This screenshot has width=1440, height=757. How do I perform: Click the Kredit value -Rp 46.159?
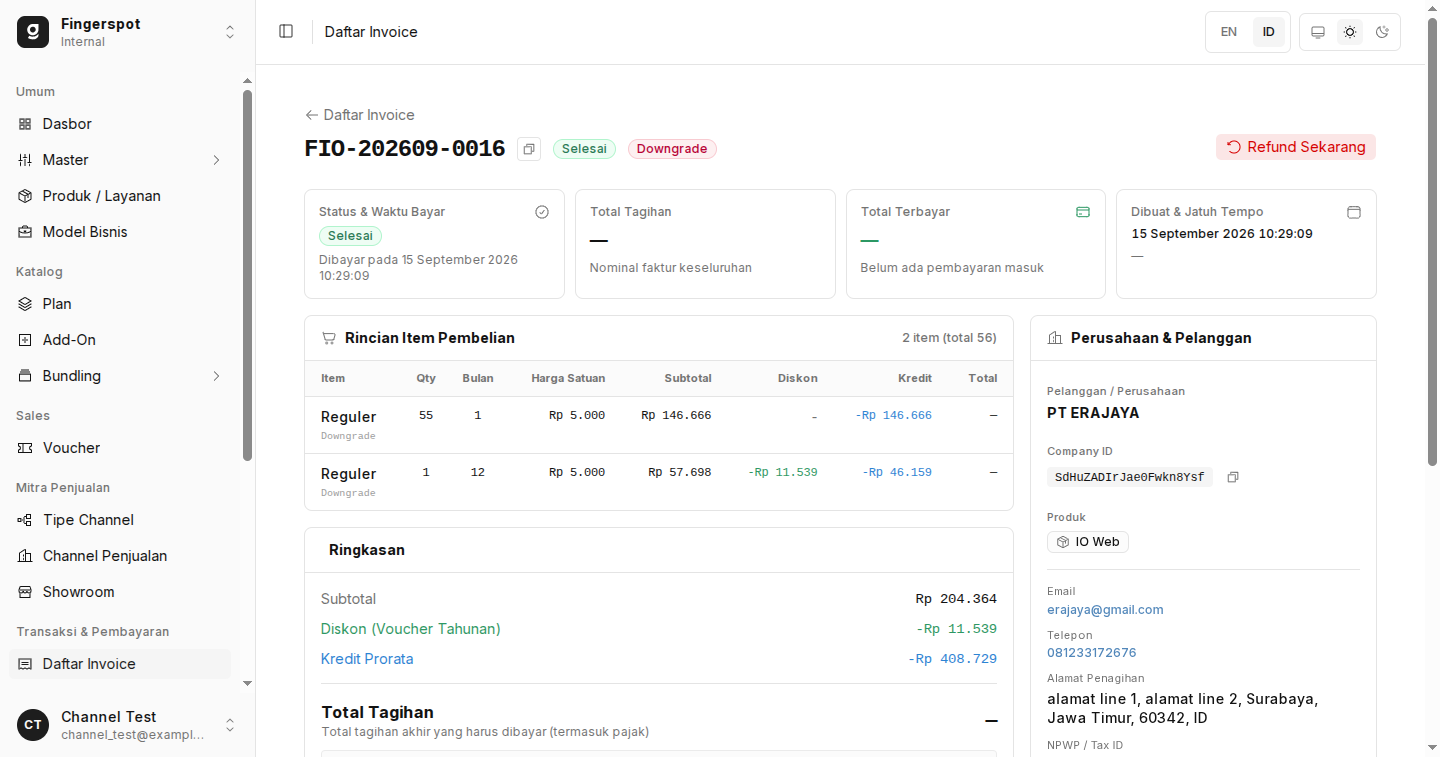[897, 472]
